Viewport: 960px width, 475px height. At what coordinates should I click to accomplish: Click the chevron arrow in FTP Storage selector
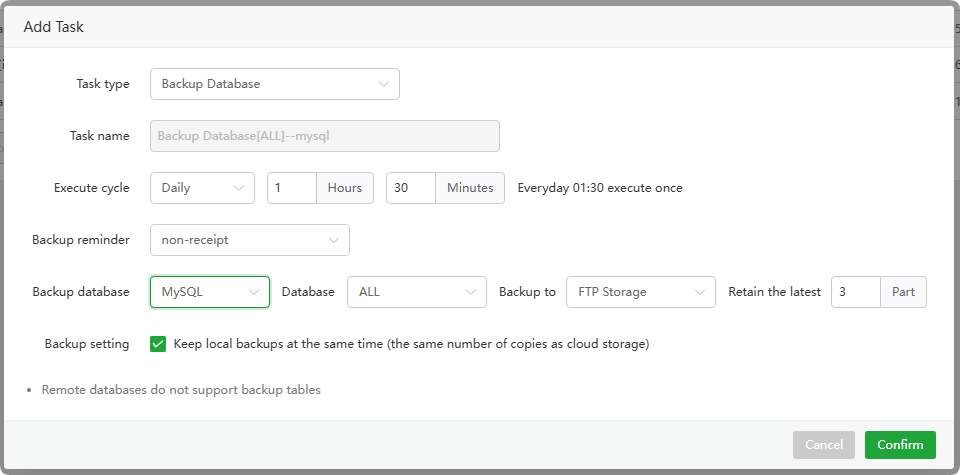click(699, 292)
